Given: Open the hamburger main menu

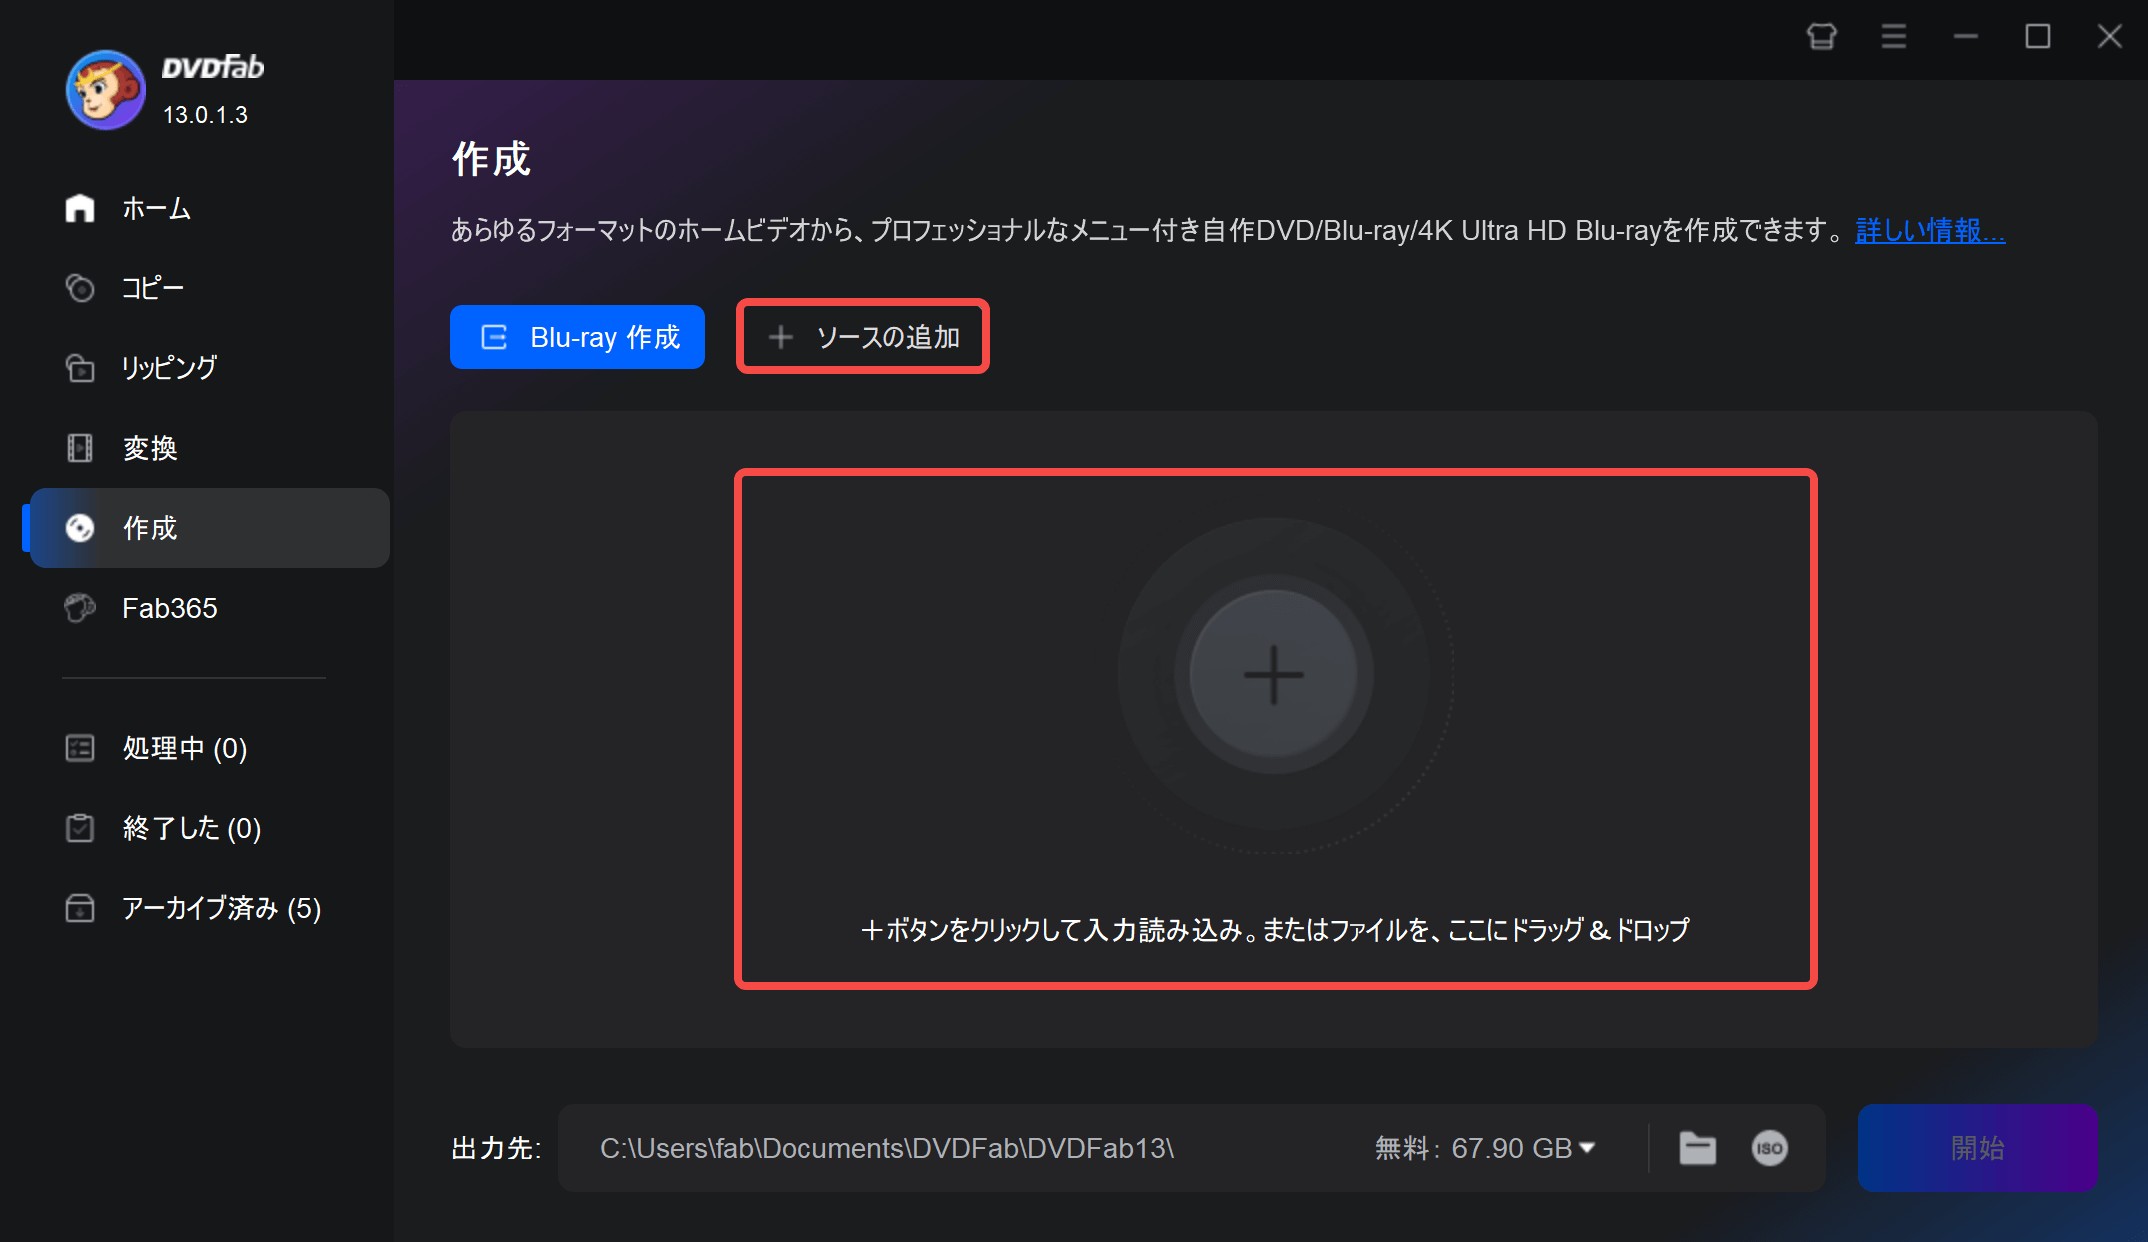Looking at the screenshot, I should tap(1893, 37).
